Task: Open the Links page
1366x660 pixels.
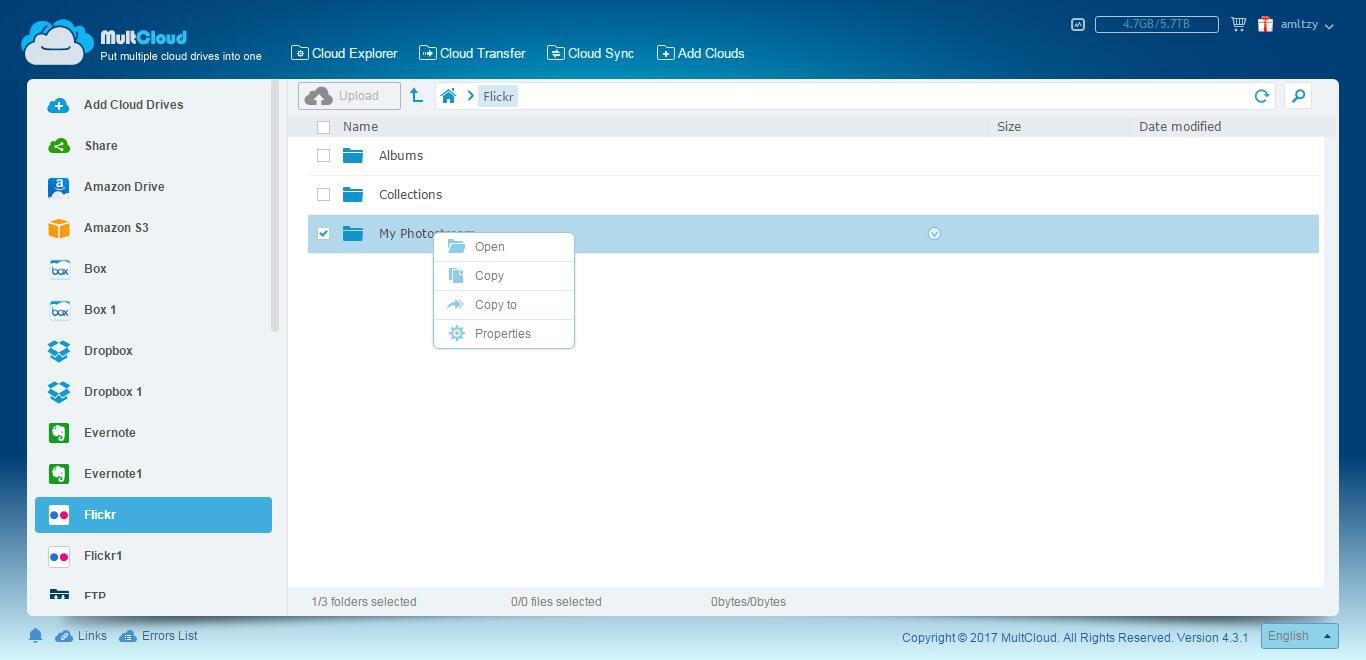Action: (x=81, y=636)
